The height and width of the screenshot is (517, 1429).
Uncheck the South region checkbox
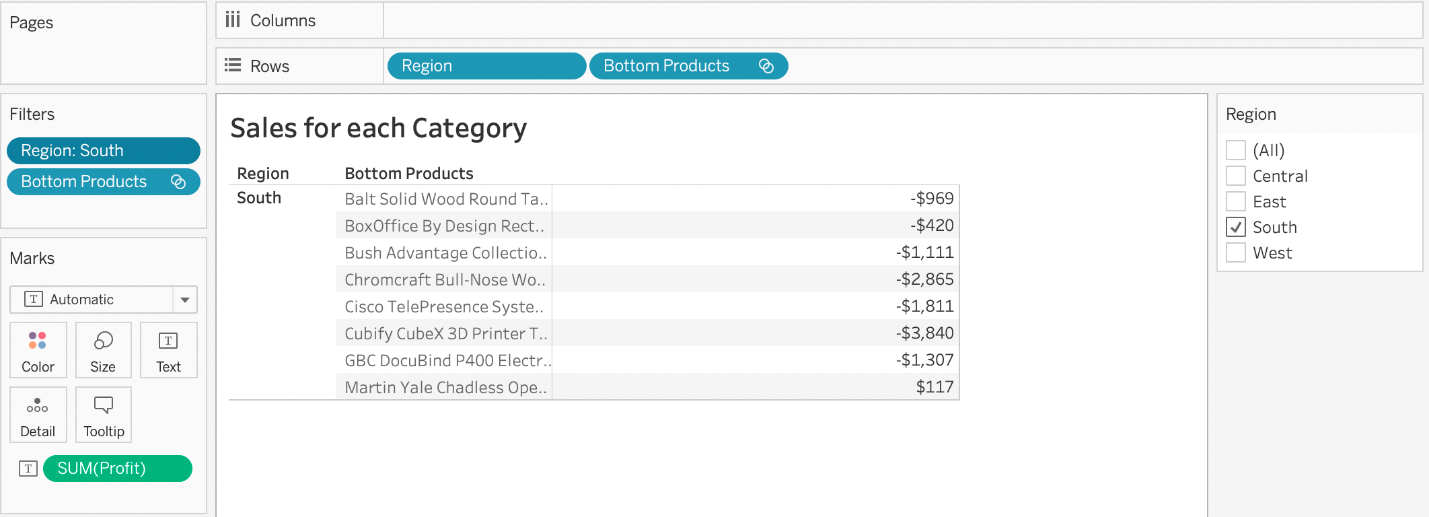1236,227
